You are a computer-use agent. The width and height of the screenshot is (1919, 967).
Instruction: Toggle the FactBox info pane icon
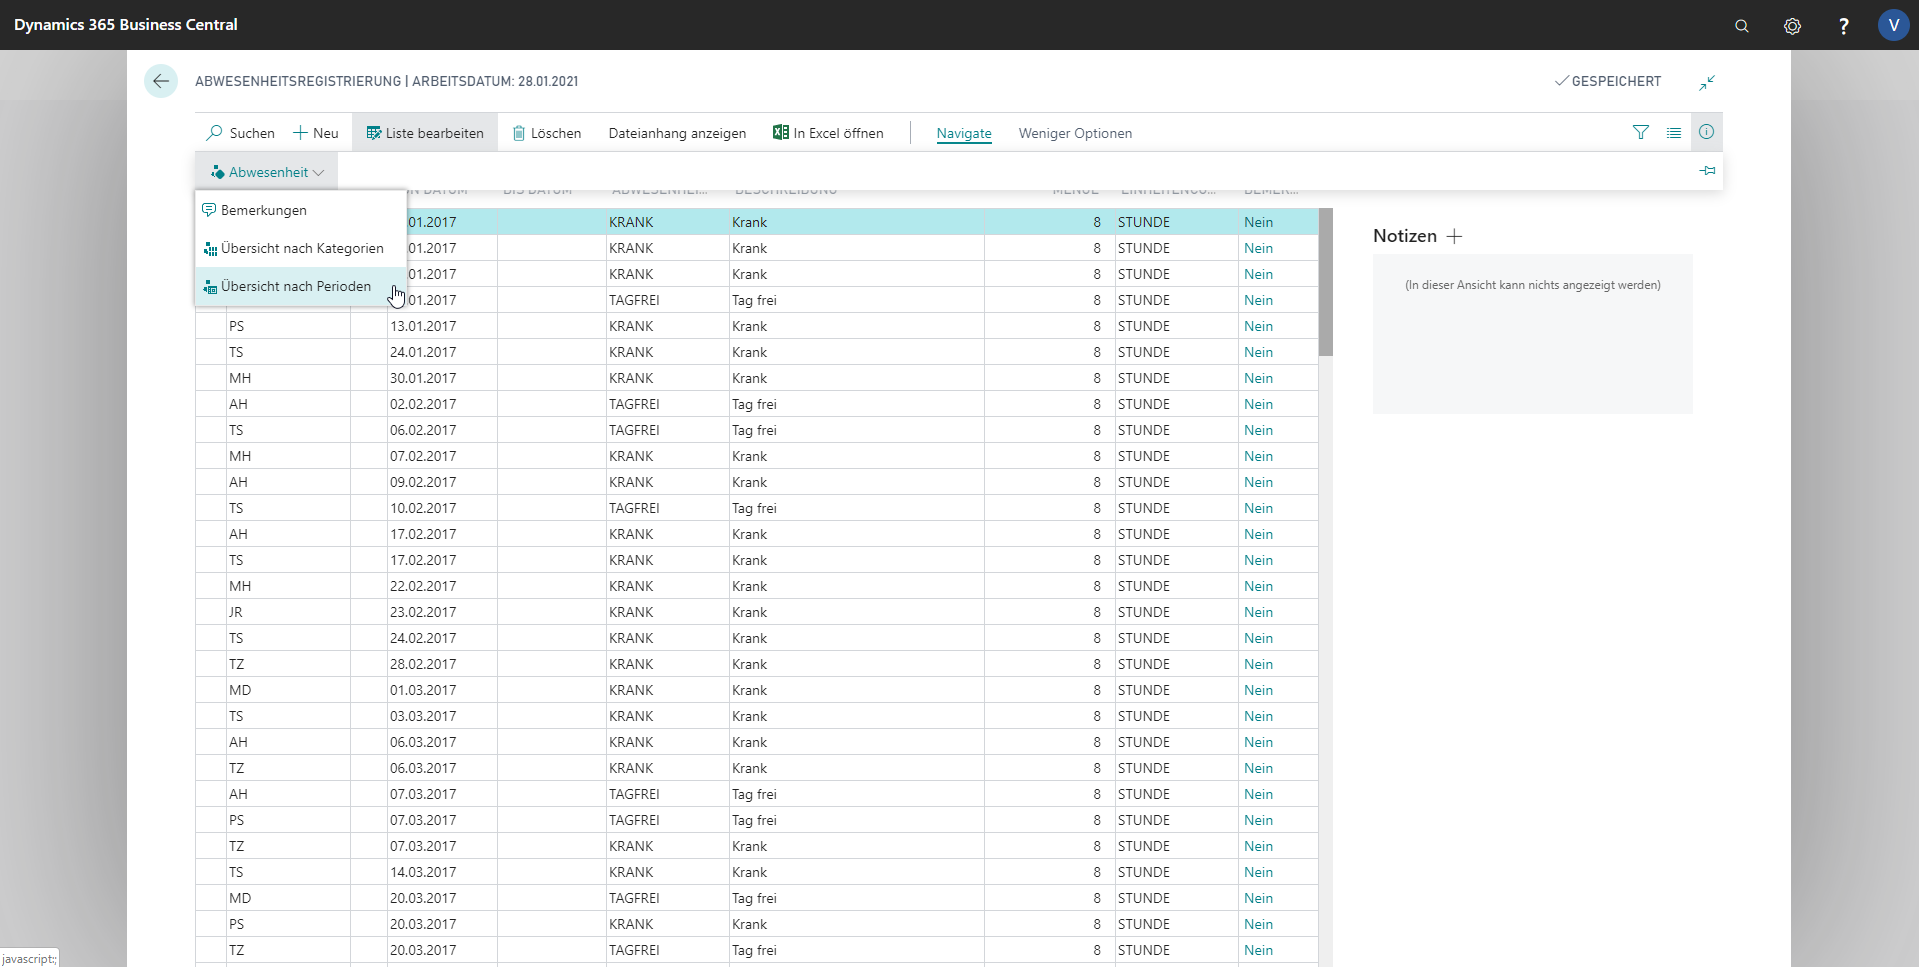[1706, 132]
